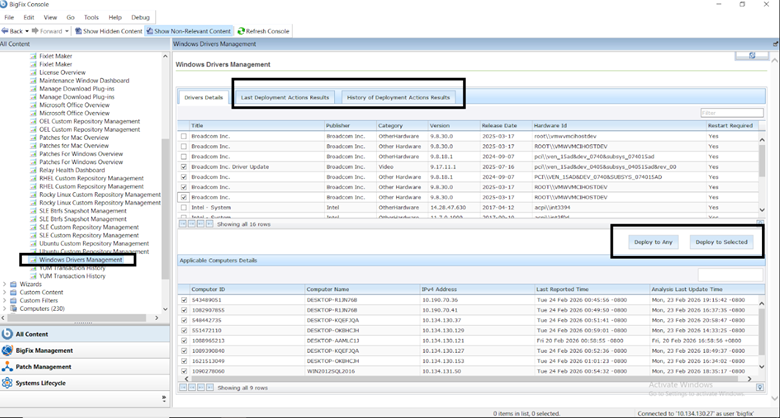This screenshot has height=418, width=780.
Task: Open the Systems Lifecycle domain icon
Action: pos(8,383)
